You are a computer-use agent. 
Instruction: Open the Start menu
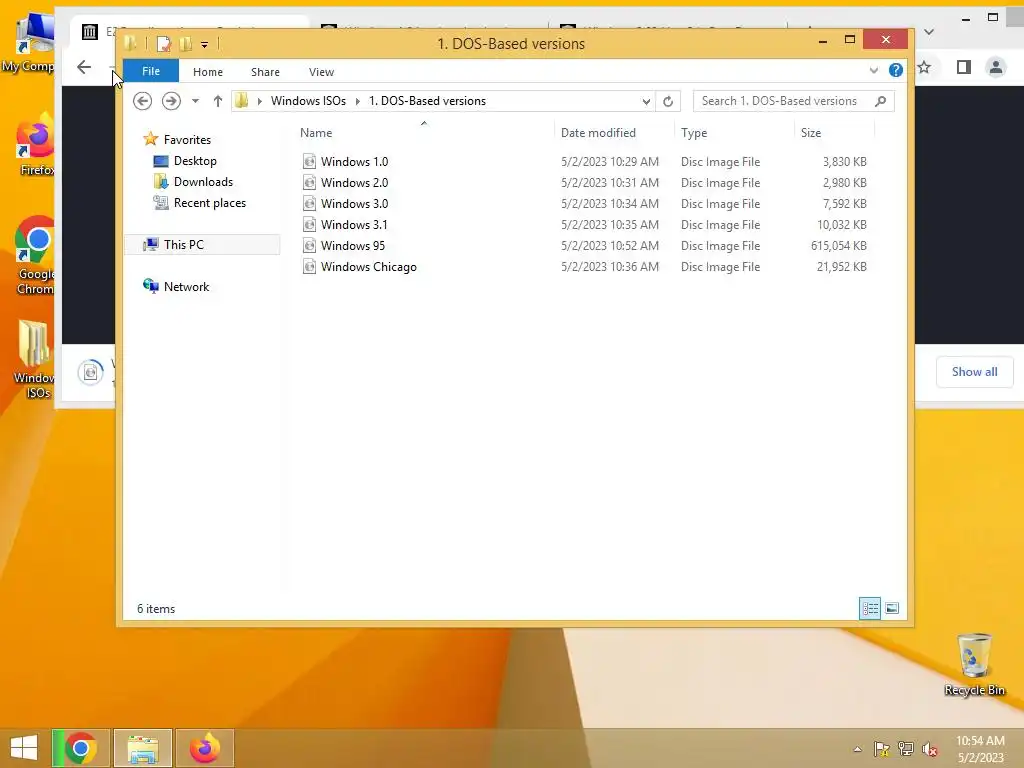pos(24,748)
